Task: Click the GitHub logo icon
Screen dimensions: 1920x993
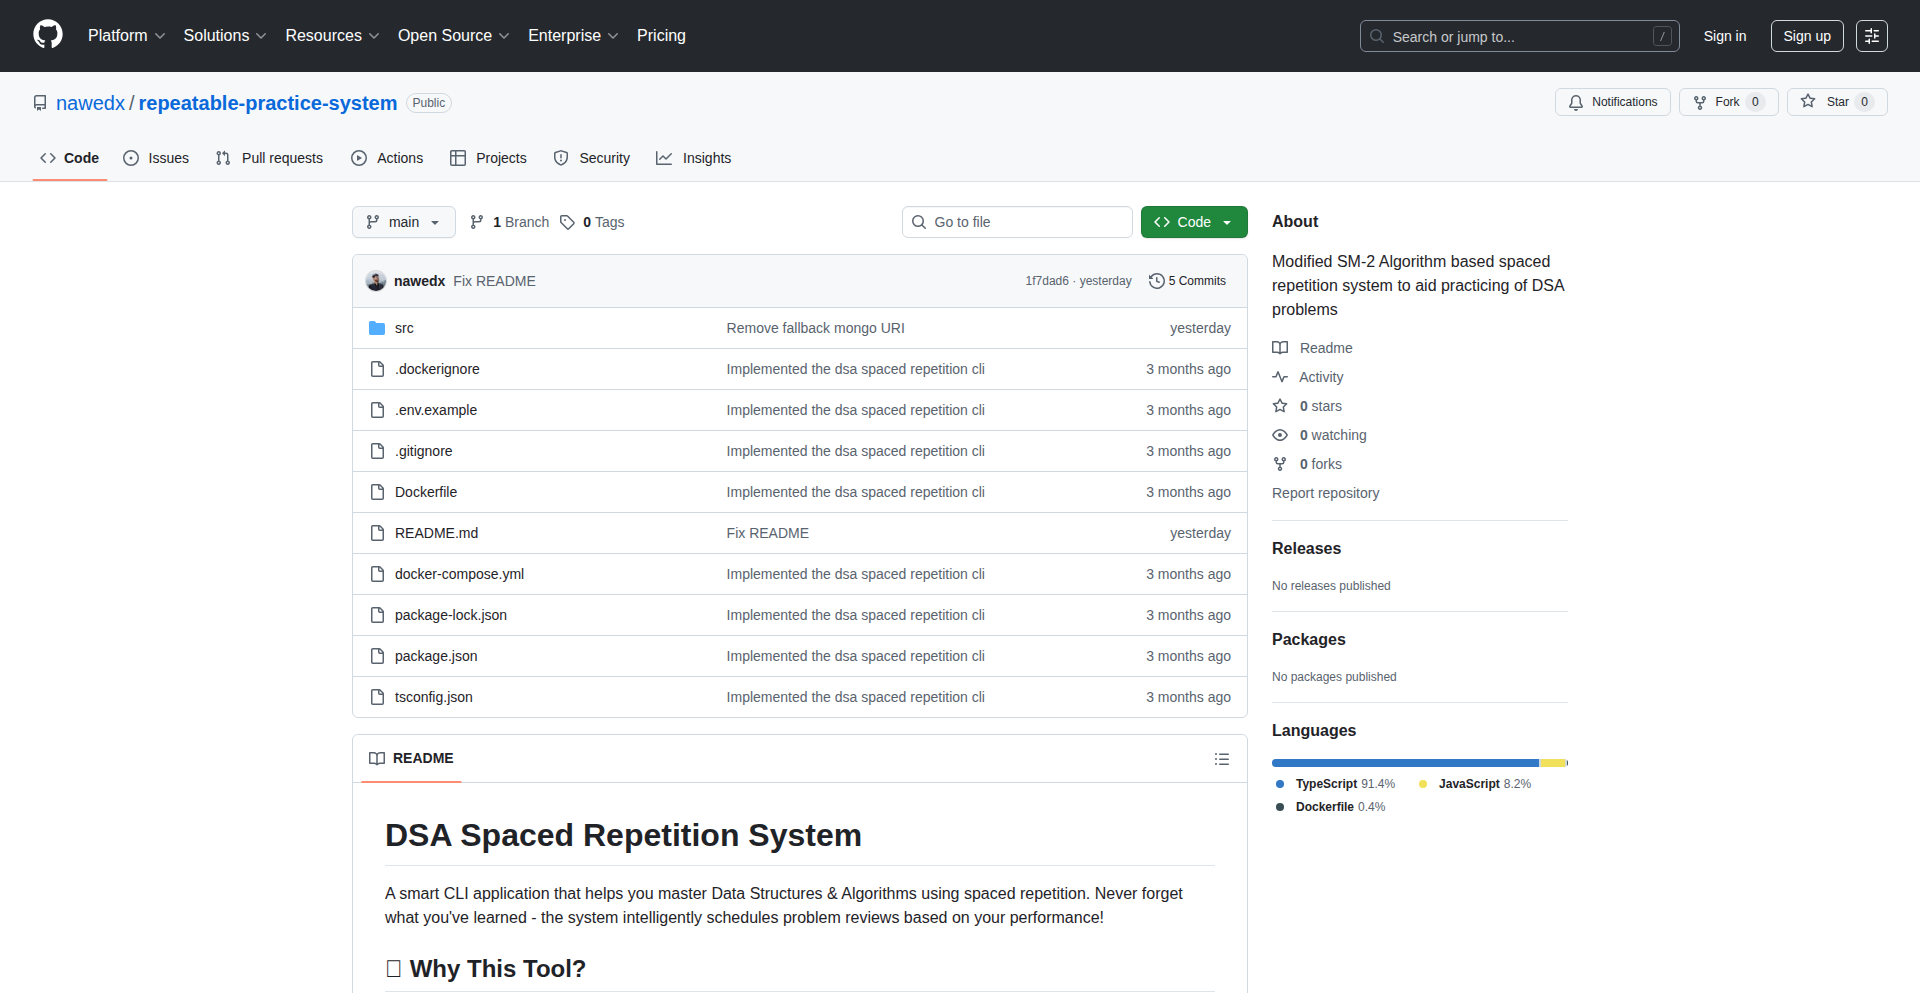Action: [48, 35]
